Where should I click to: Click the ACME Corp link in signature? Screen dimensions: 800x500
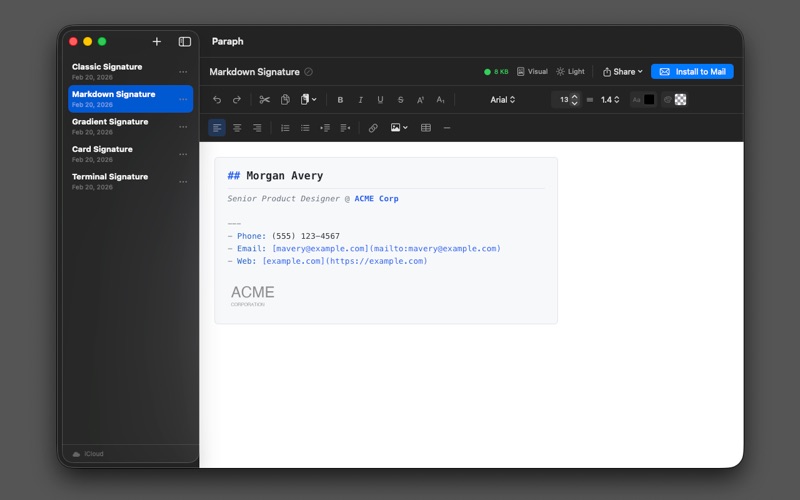pyautogui.click(x=377, y=198)
